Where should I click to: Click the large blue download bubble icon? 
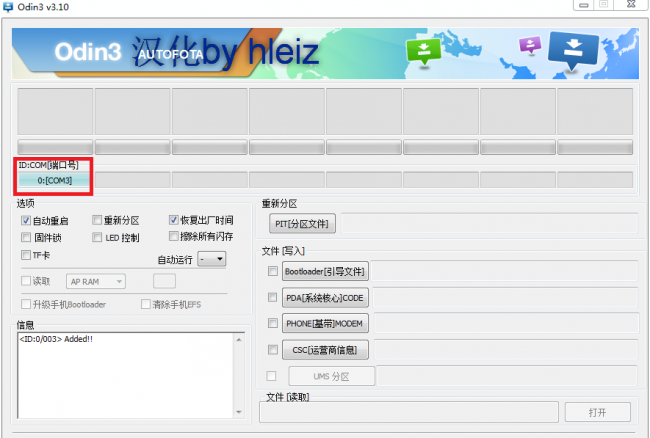pos(573,50)
